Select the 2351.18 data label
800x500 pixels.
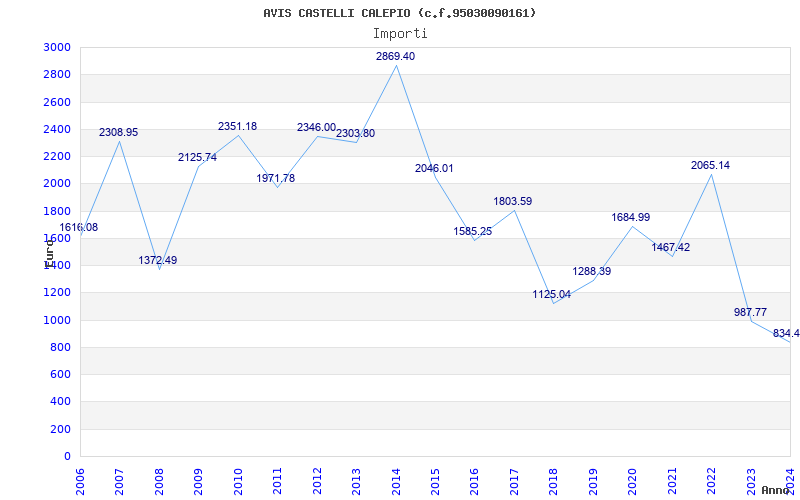(237, 127)
